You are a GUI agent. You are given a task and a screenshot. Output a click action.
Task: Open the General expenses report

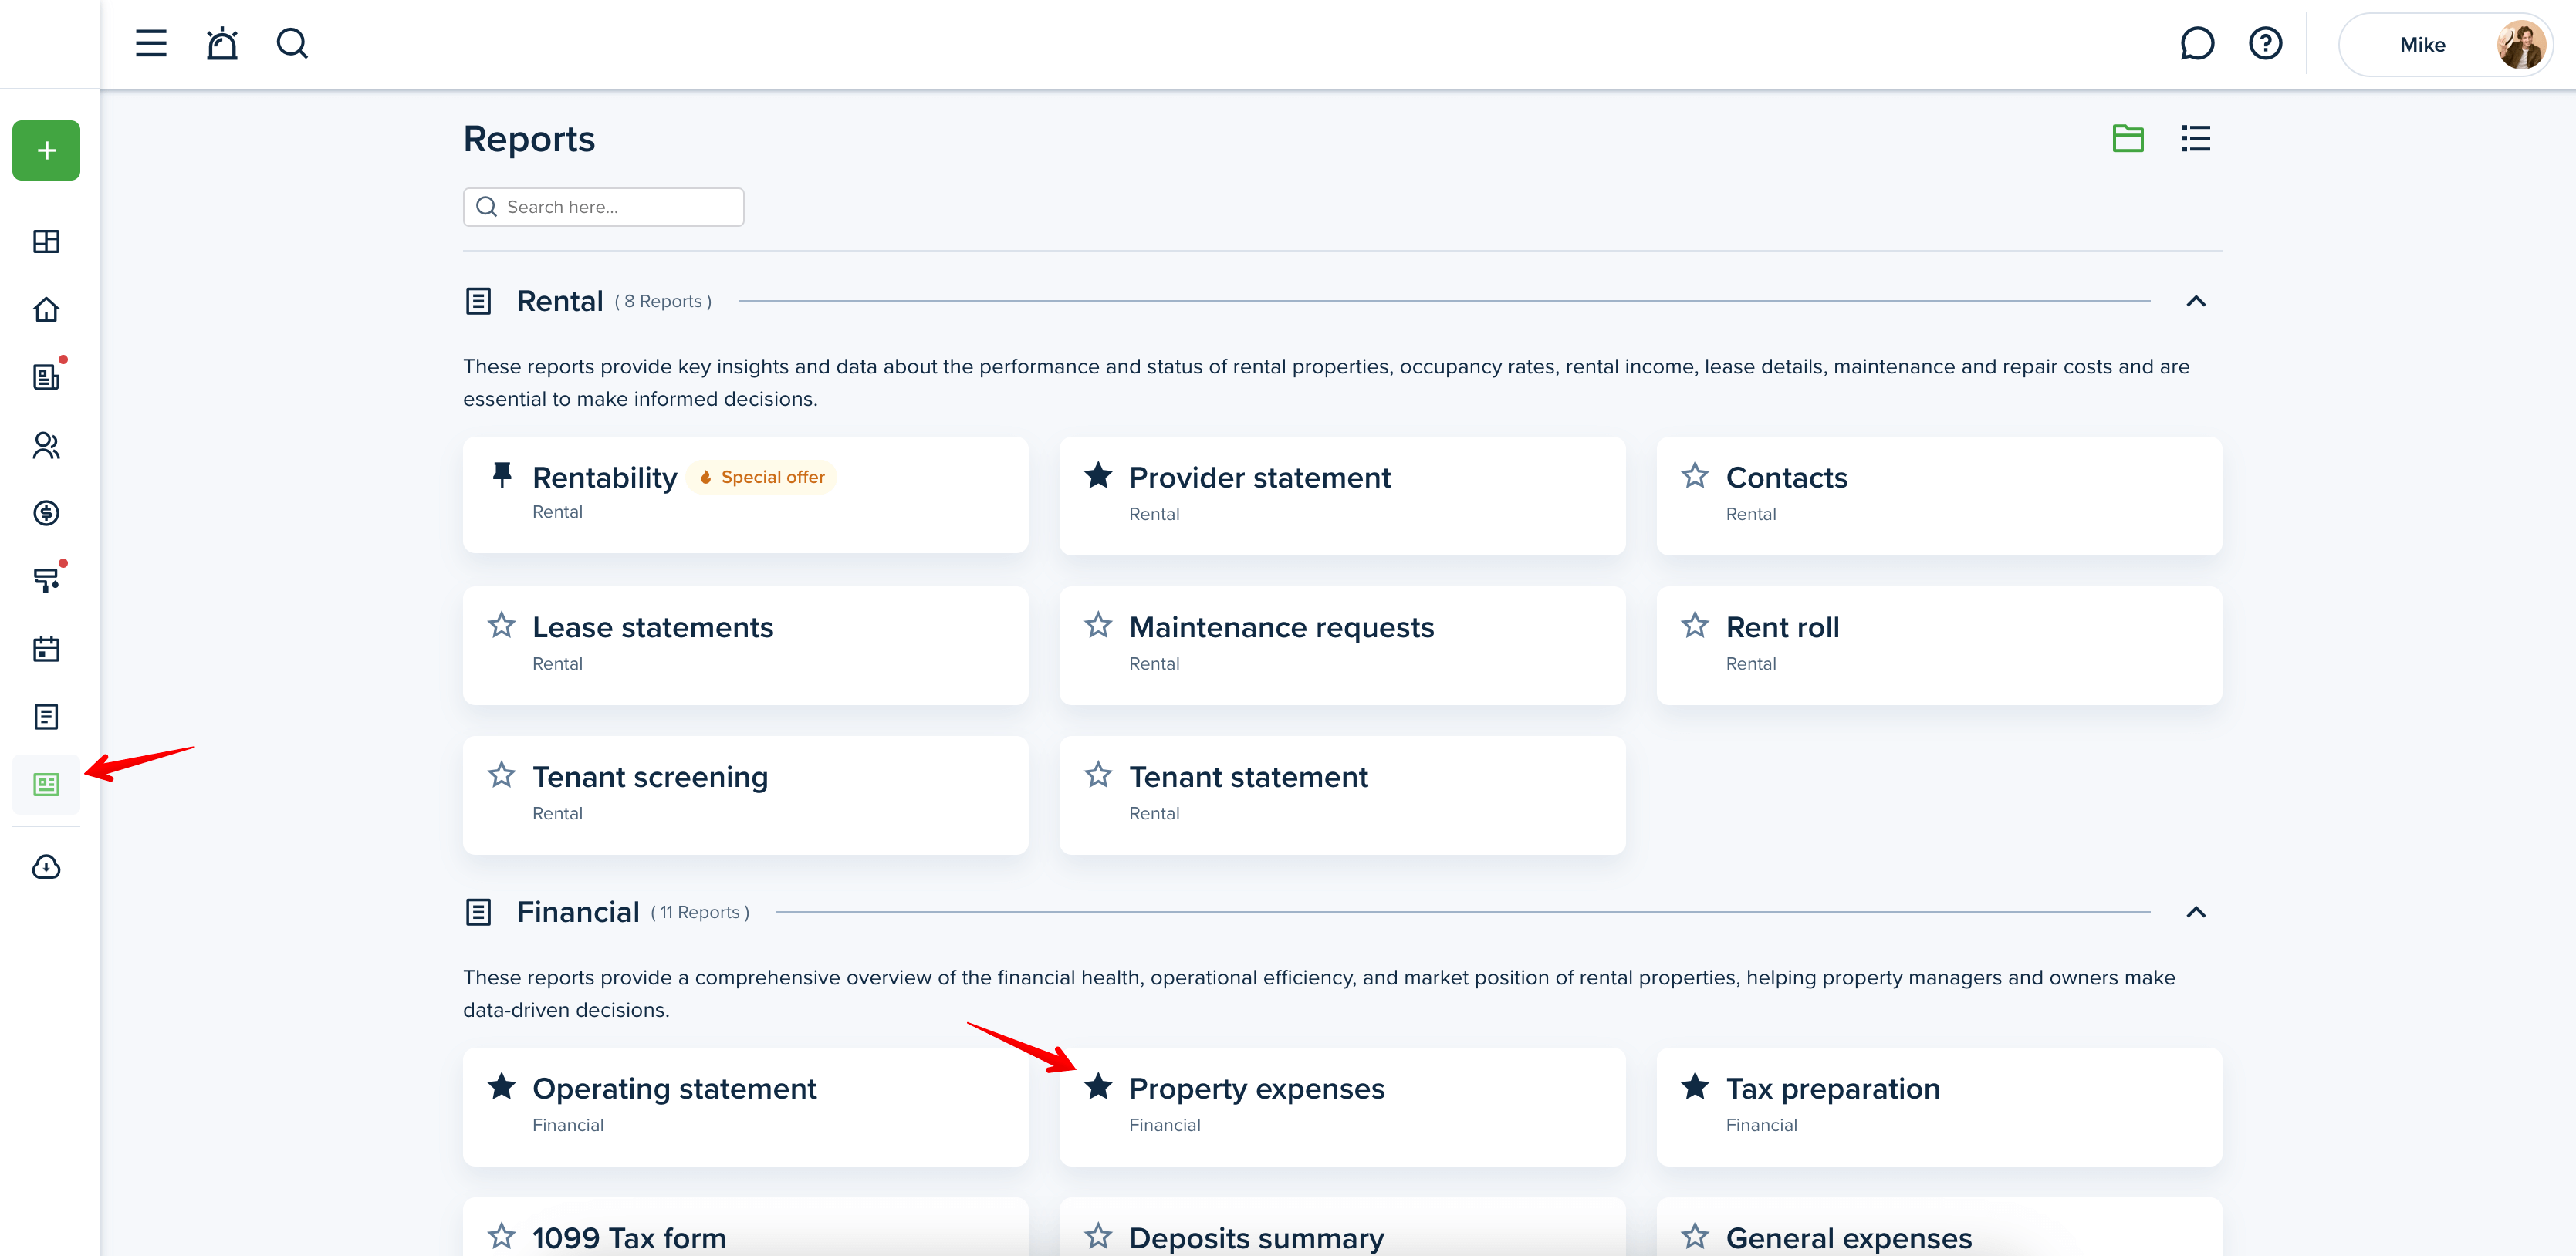pyautogui.click(x=1938, y=1228)
